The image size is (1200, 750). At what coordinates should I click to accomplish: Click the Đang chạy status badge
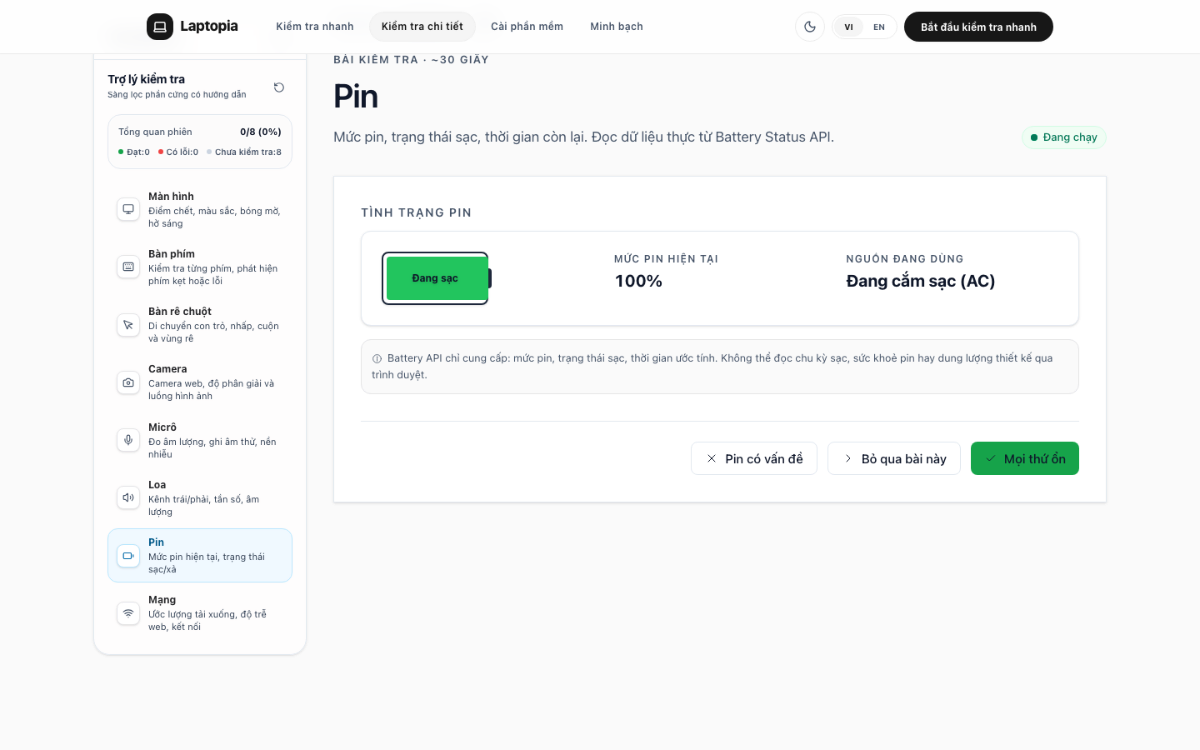pos(1064,137)
